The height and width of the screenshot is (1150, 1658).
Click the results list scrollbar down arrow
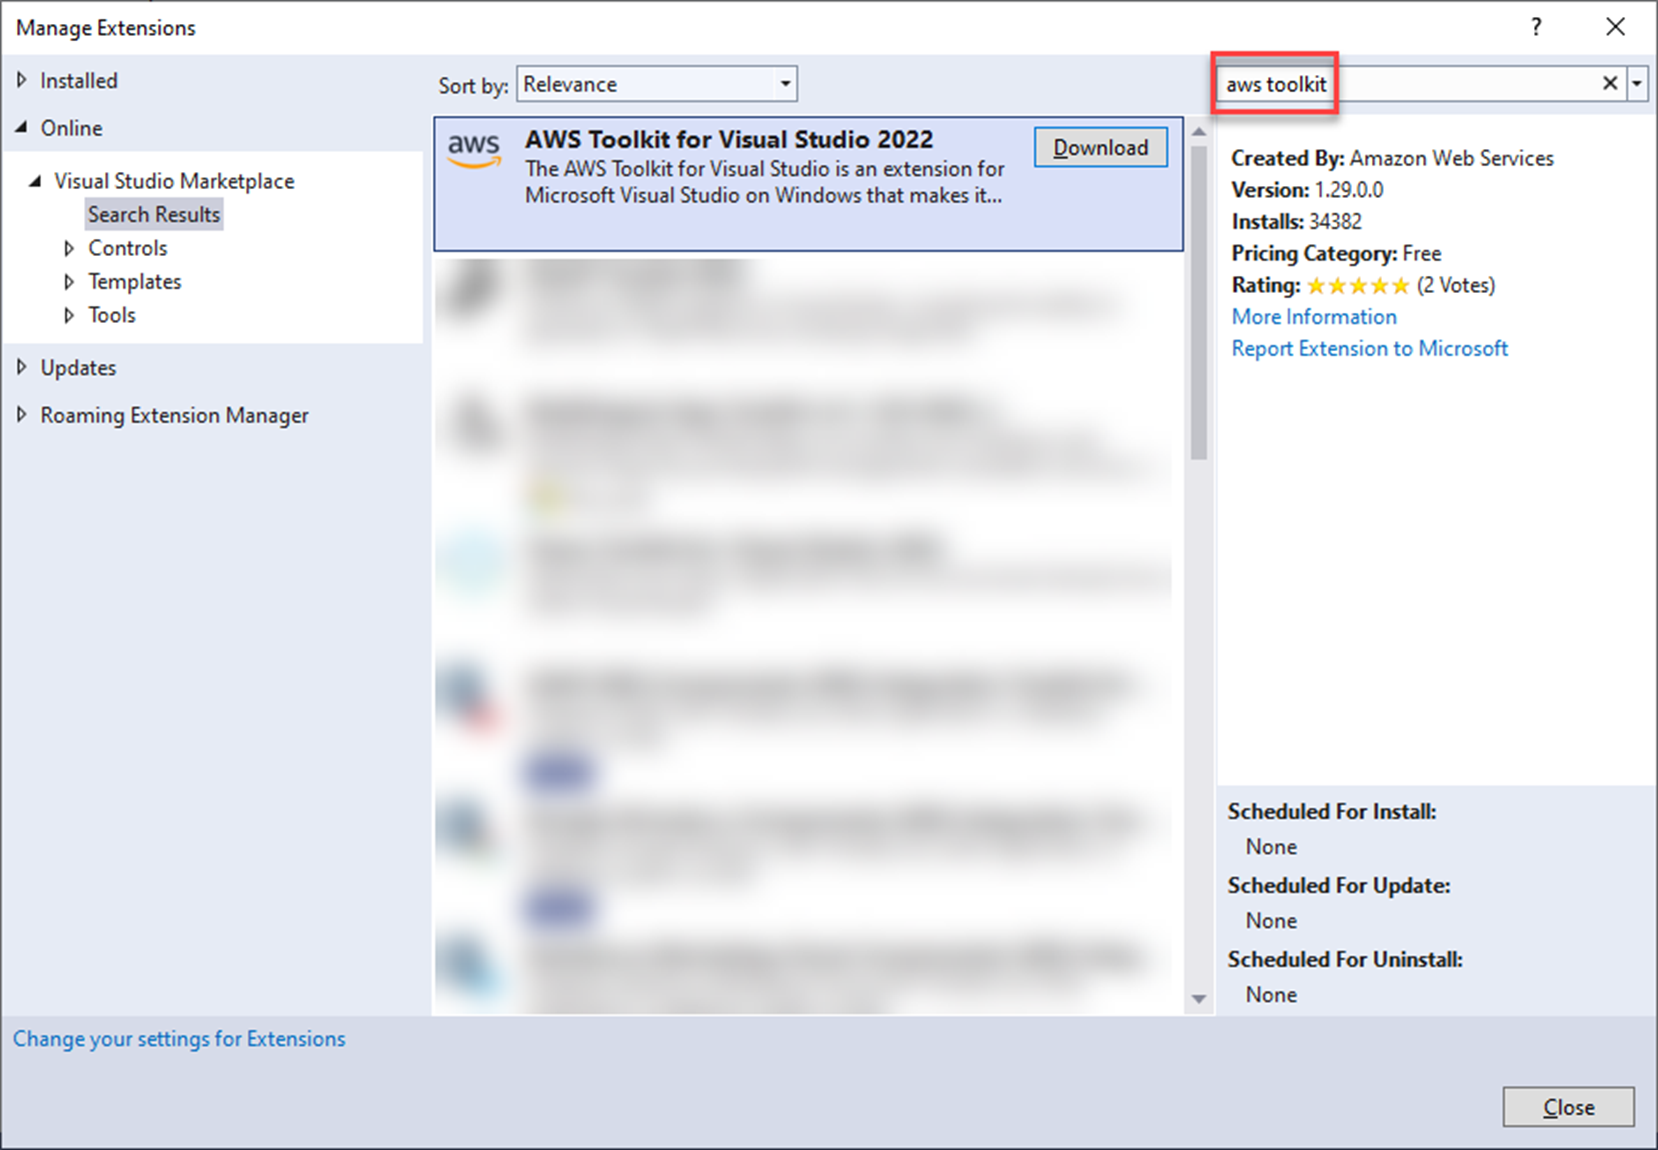tap(1199, 999)
